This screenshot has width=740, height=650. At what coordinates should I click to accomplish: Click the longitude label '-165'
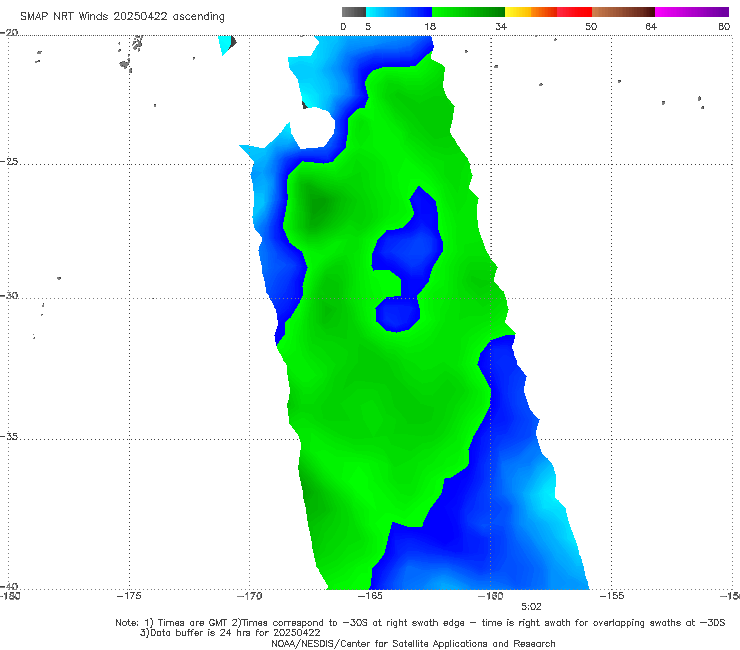370,596
